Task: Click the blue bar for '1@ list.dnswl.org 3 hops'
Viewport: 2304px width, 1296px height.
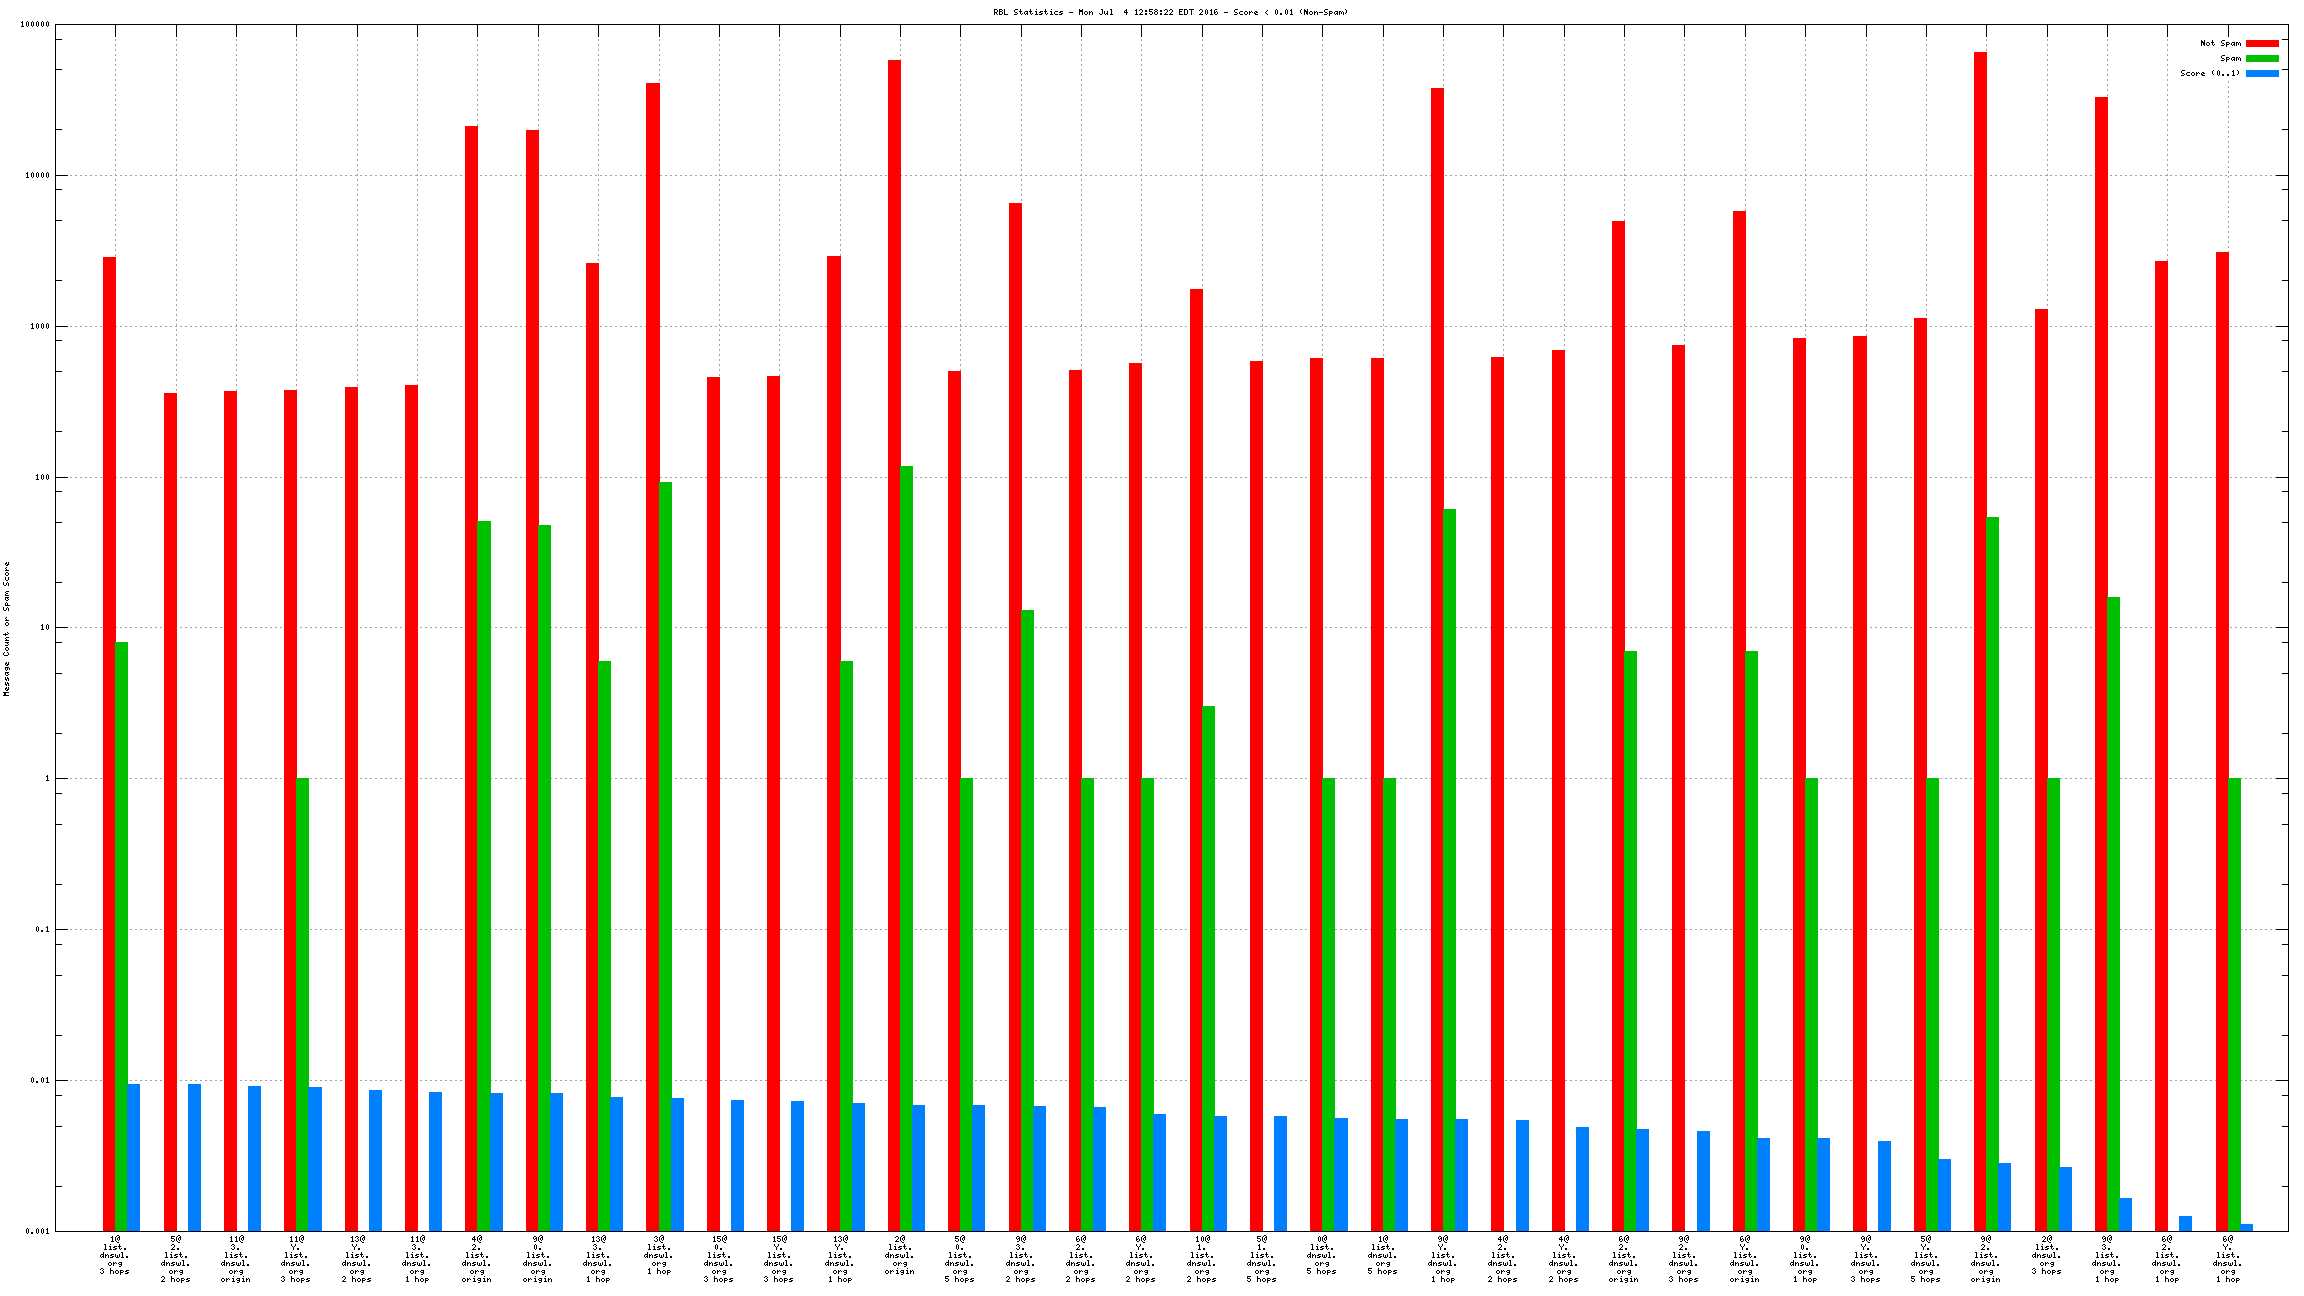Action: pyautogui.click(x=134, y=1157)
